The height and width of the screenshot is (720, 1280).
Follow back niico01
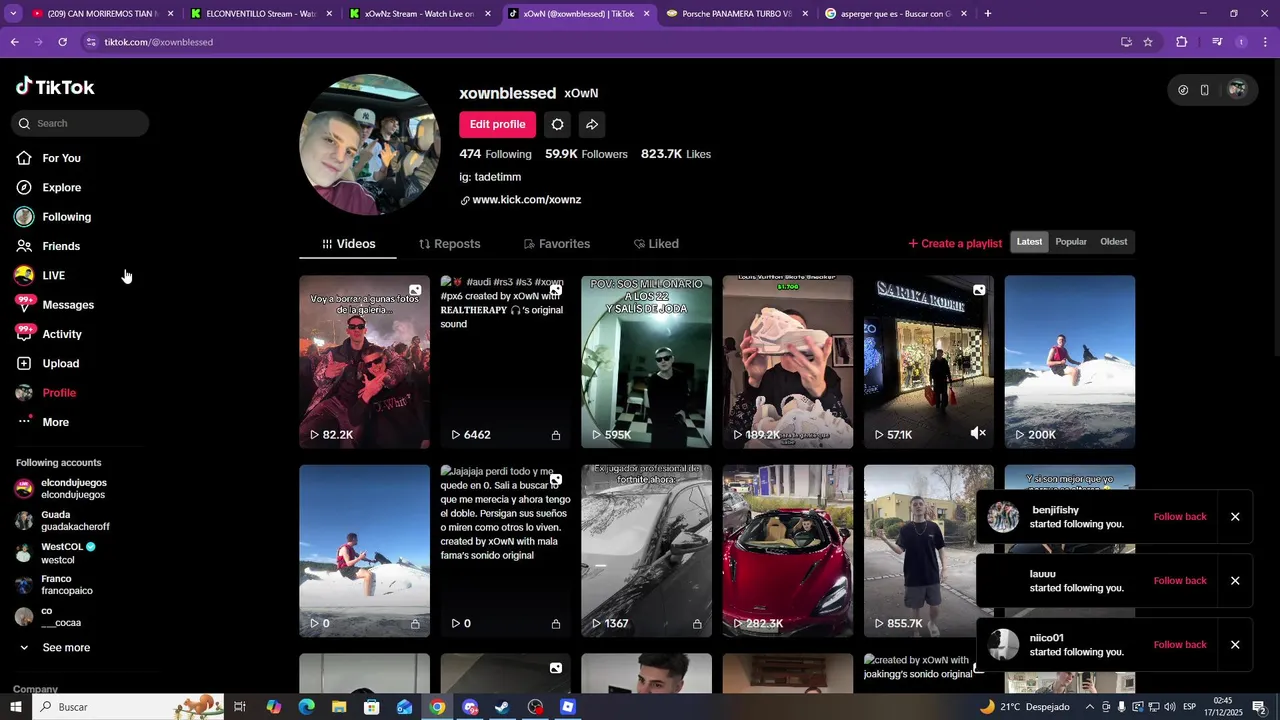(1180, 645)
